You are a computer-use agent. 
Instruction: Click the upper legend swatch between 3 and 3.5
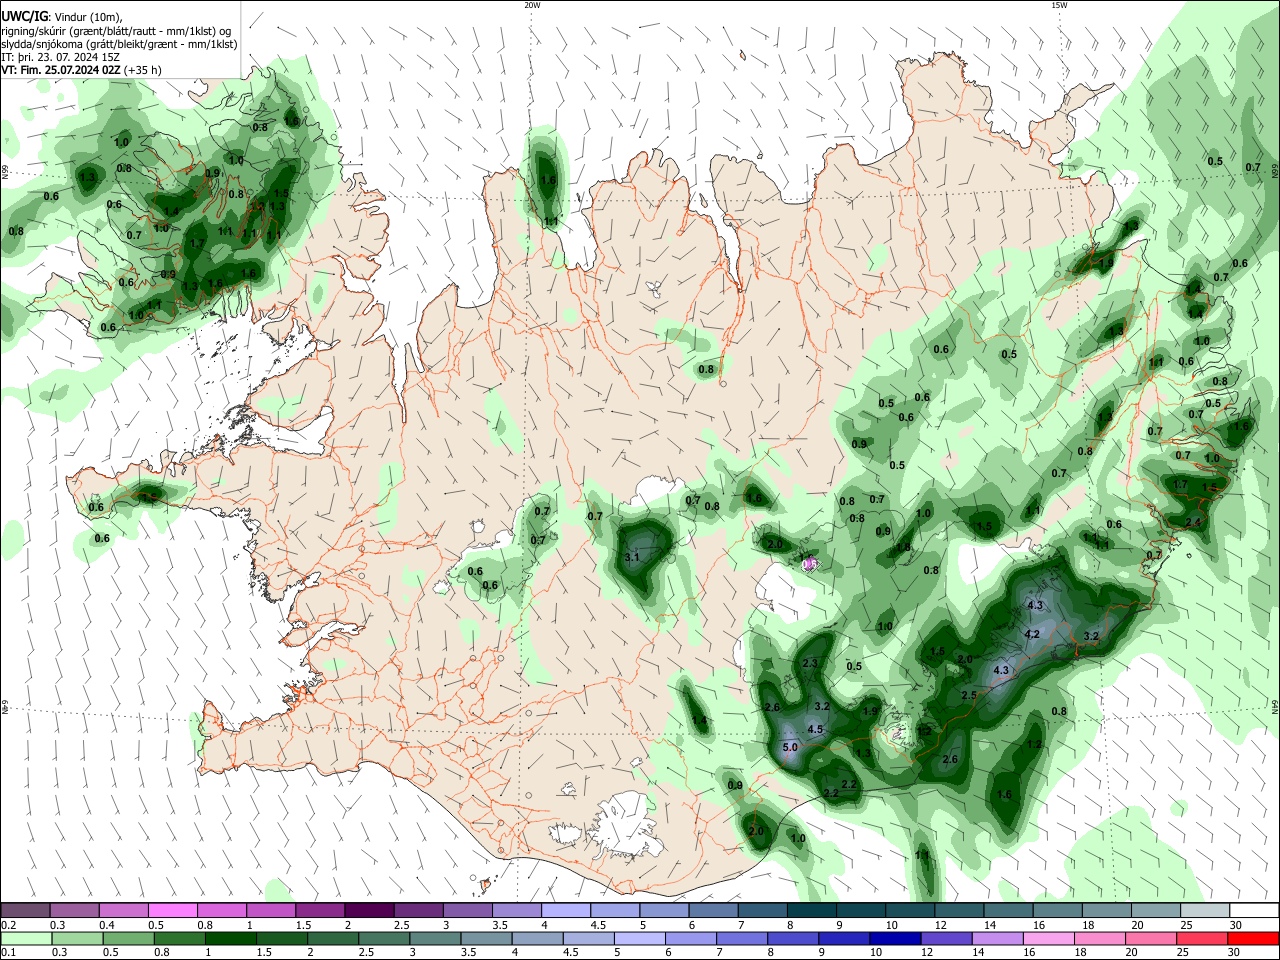[x=467, y=910]
